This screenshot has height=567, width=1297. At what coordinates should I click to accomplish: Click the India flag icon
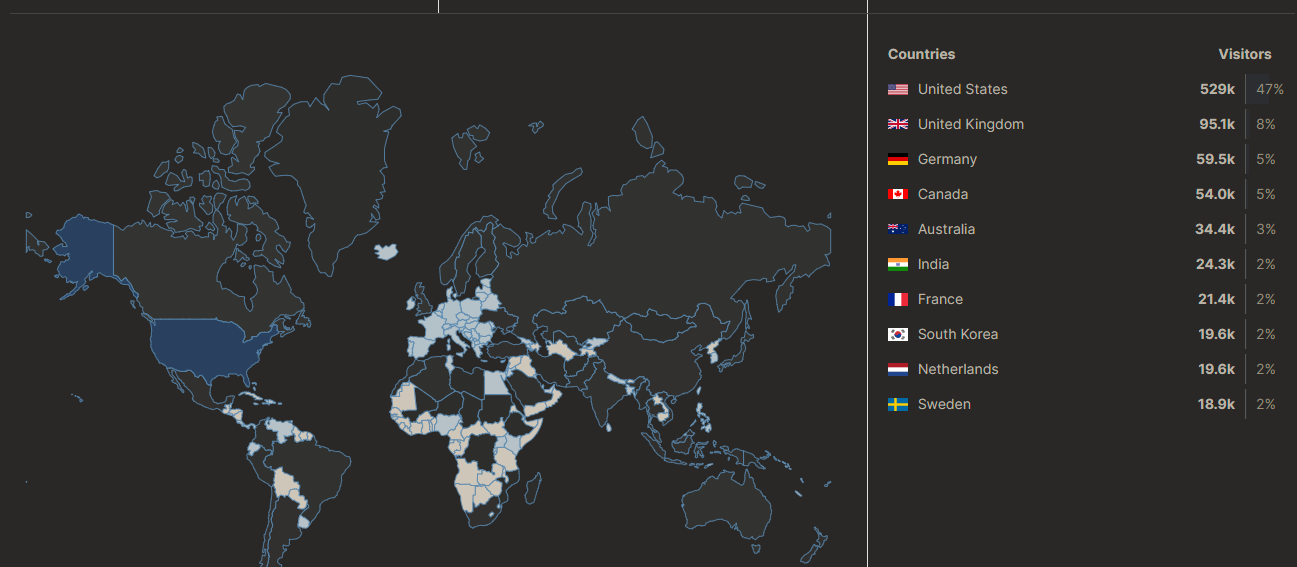[897, 264]
